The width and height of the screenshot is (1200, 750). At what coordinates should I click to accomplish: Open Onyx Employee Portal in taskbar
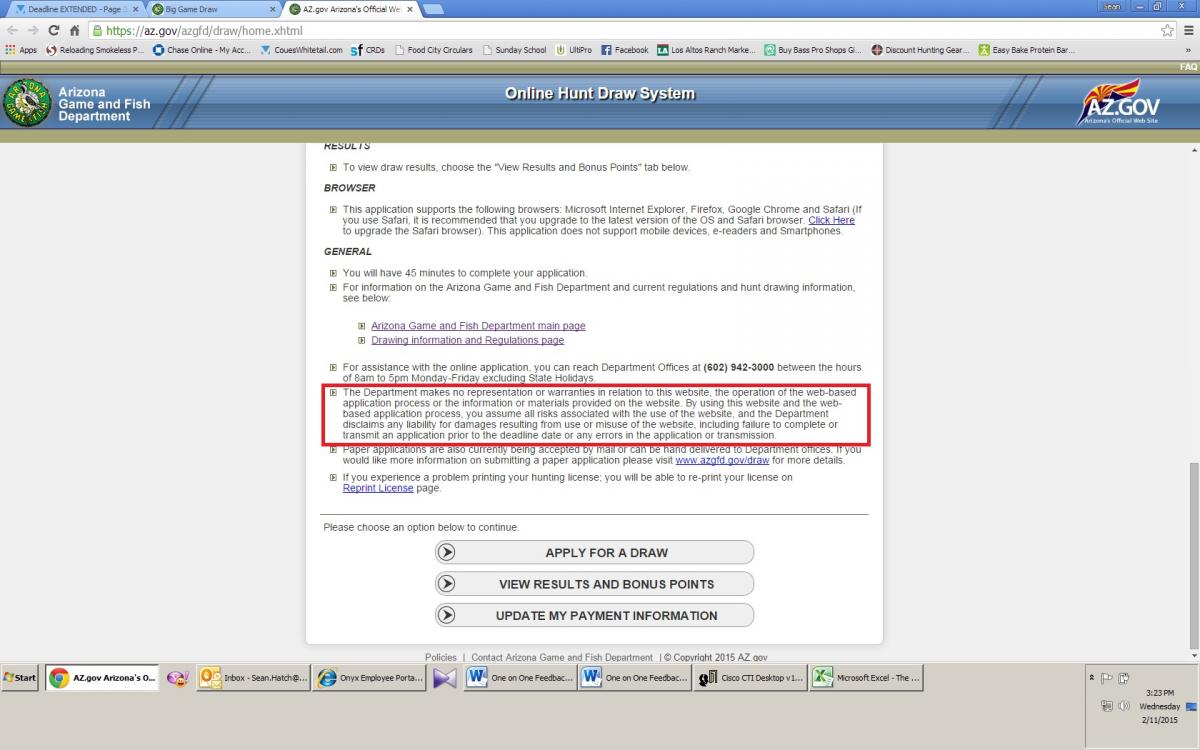pyautogui.click(x=369, y=678)
